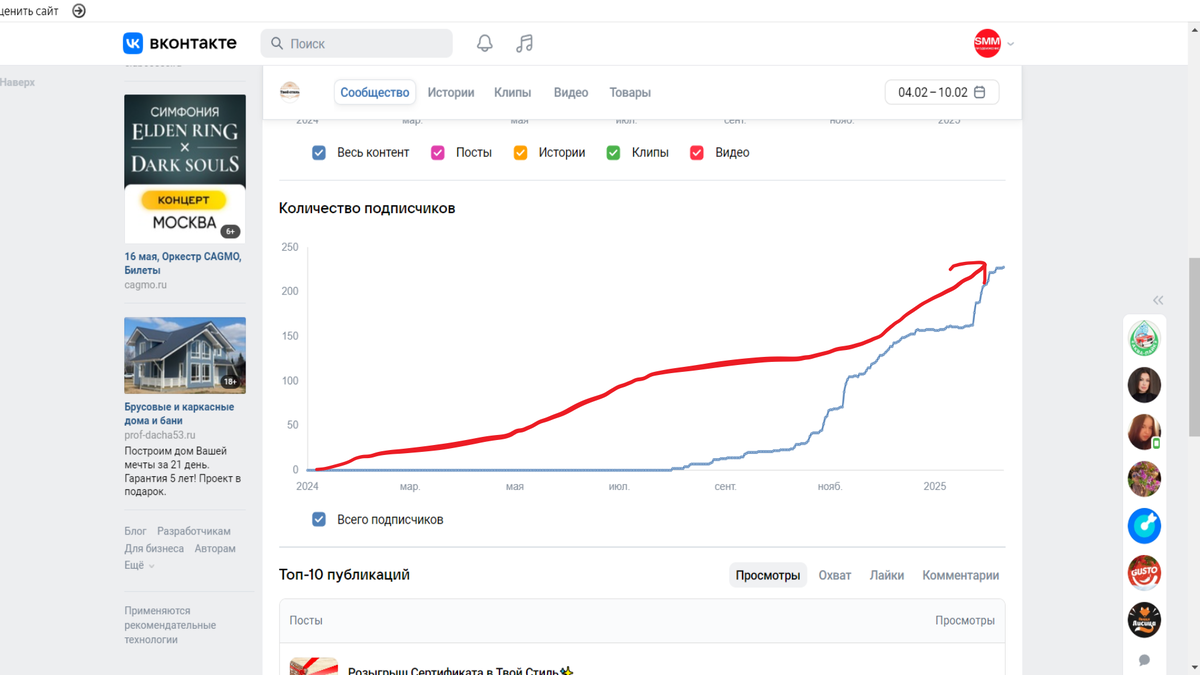
Task: Click the blue key-shaped app avatar in the sidebar
Action: click(1144, 525)
